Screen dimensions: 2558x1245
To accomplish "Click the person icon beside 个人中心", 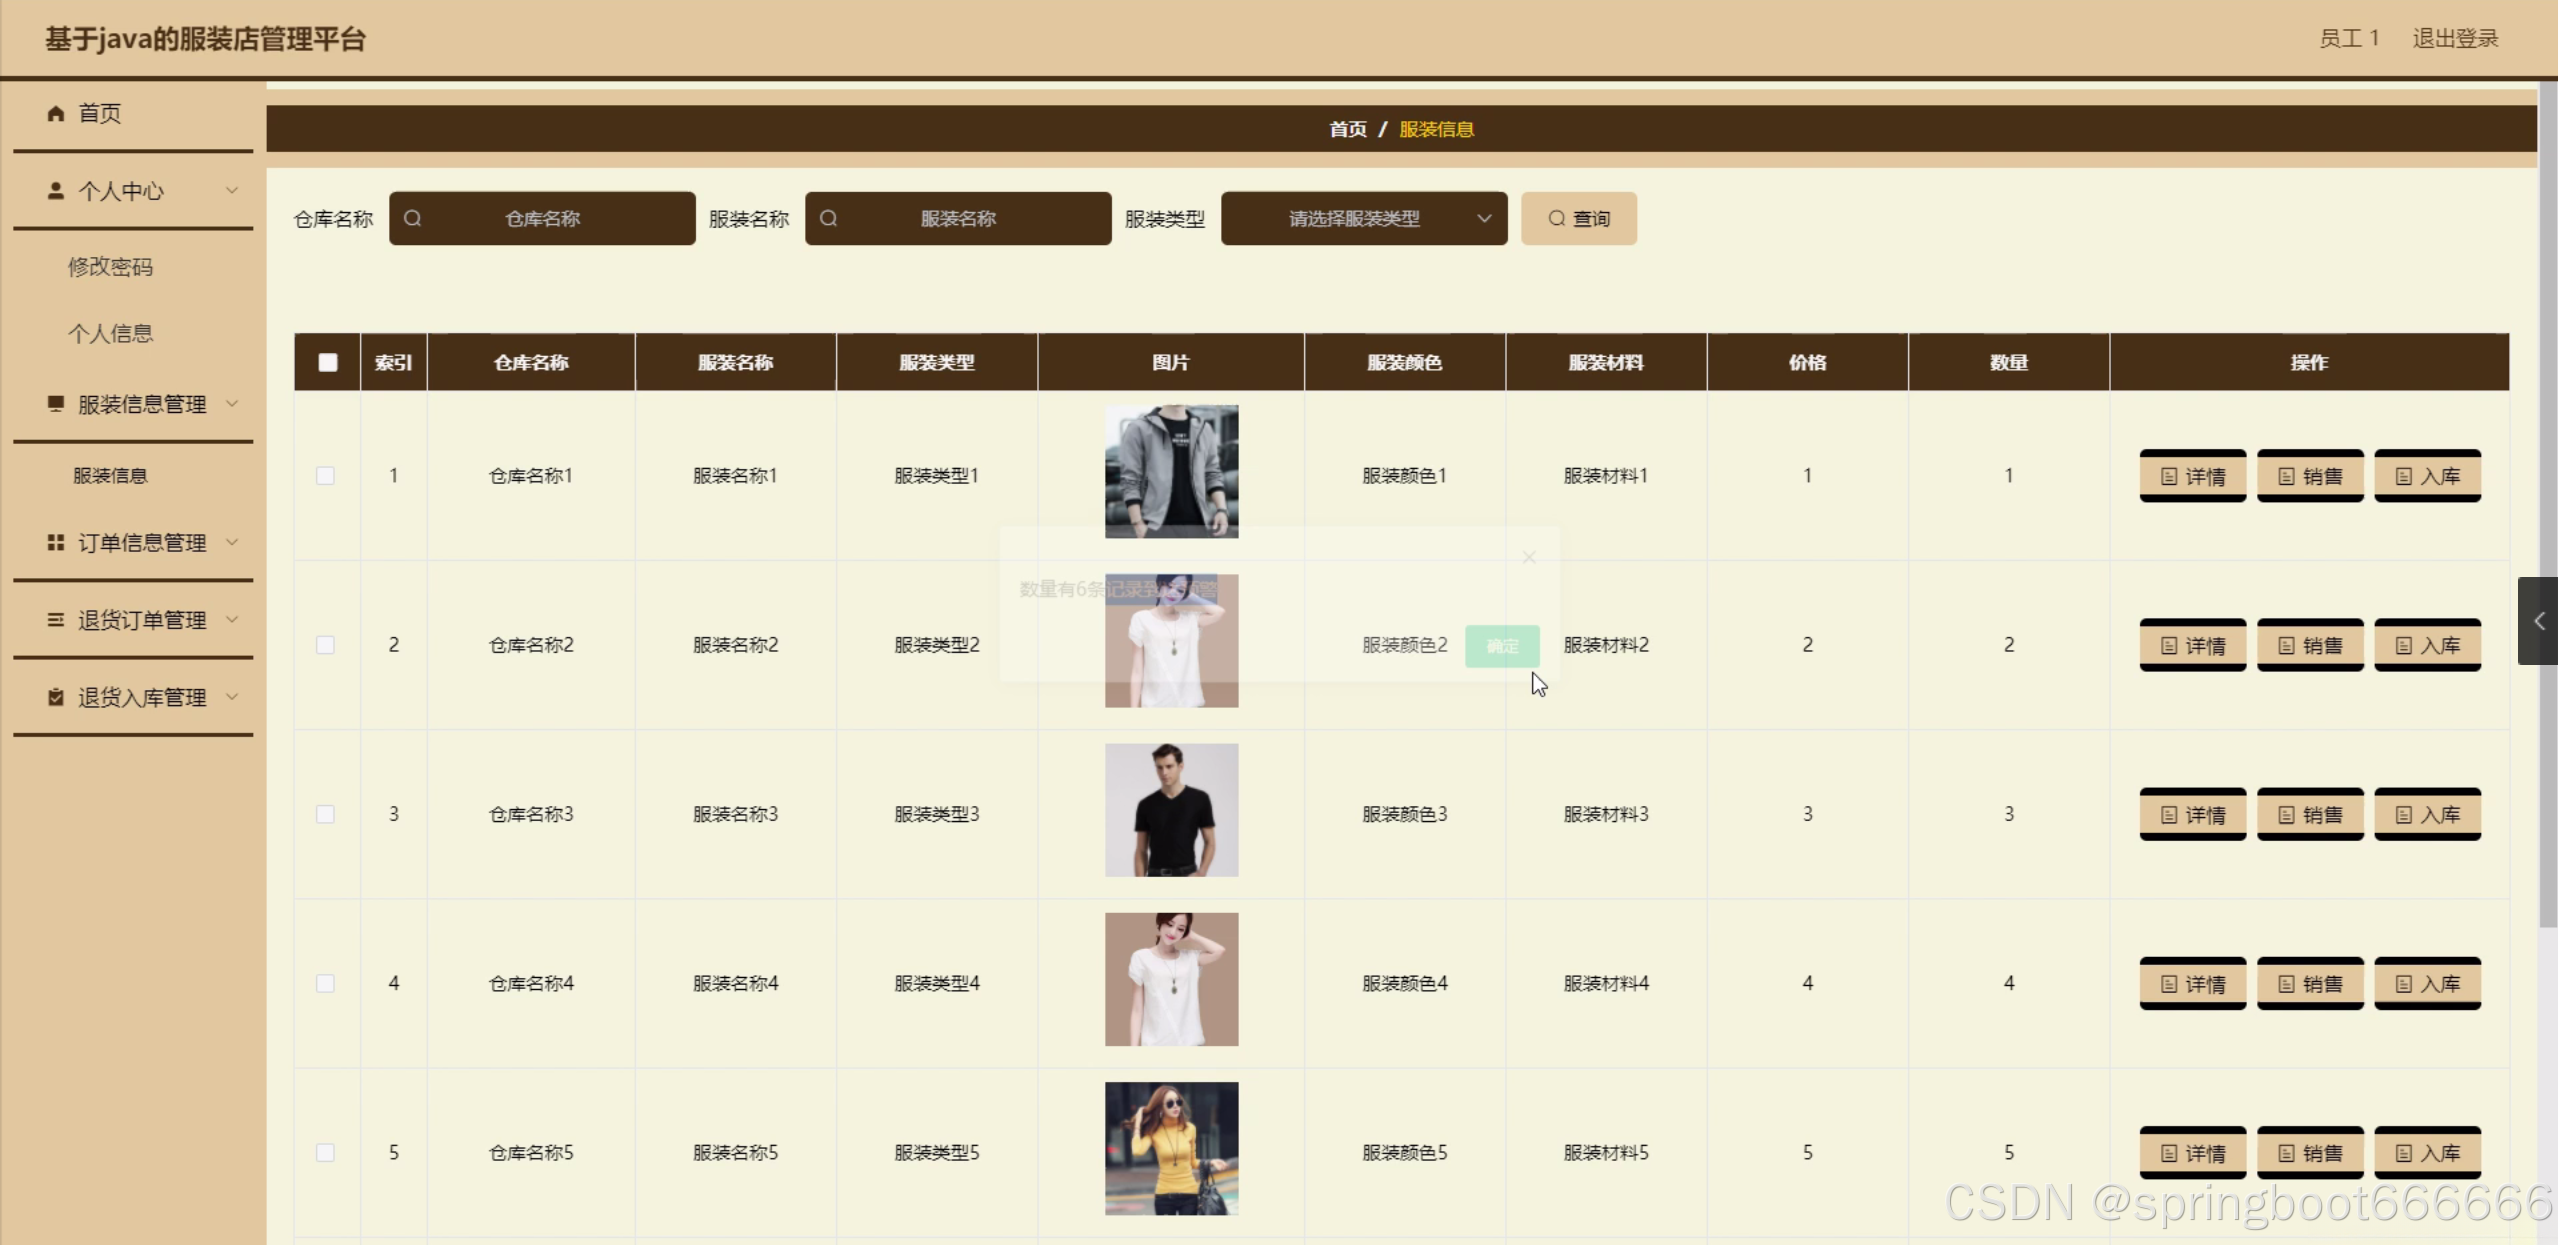I will pos(56,190).
